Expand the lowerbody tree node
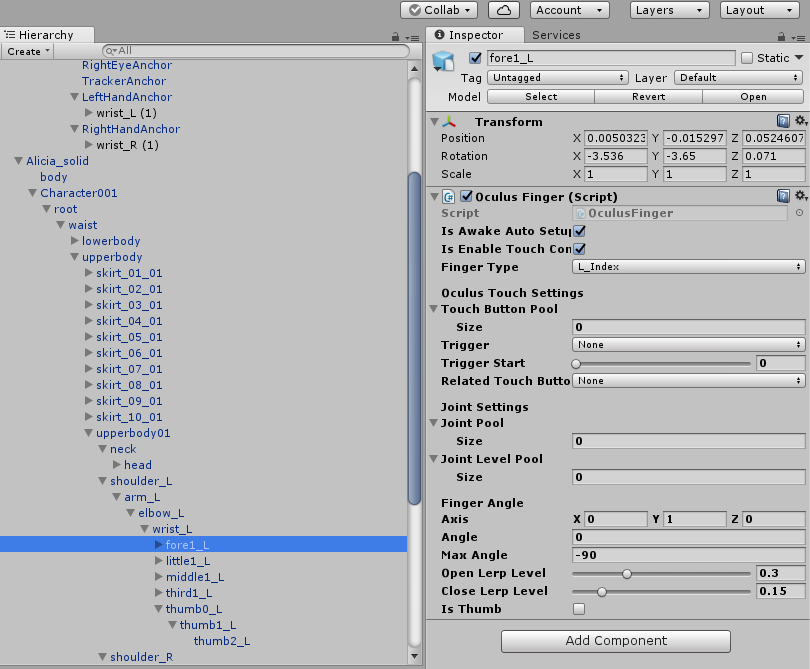The image size is (810, 669). [x=75, y=241]
